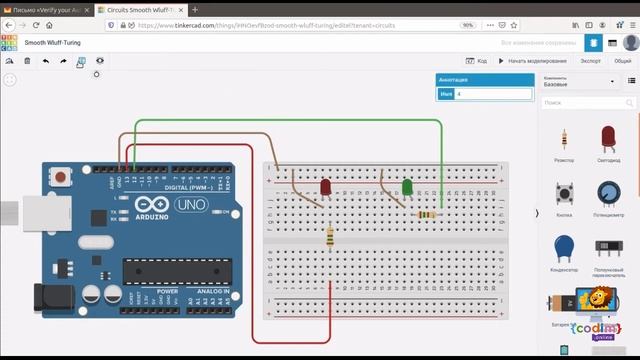
Task: Click the tinkercad URL address bar
Action: click(x=286, y=25)
